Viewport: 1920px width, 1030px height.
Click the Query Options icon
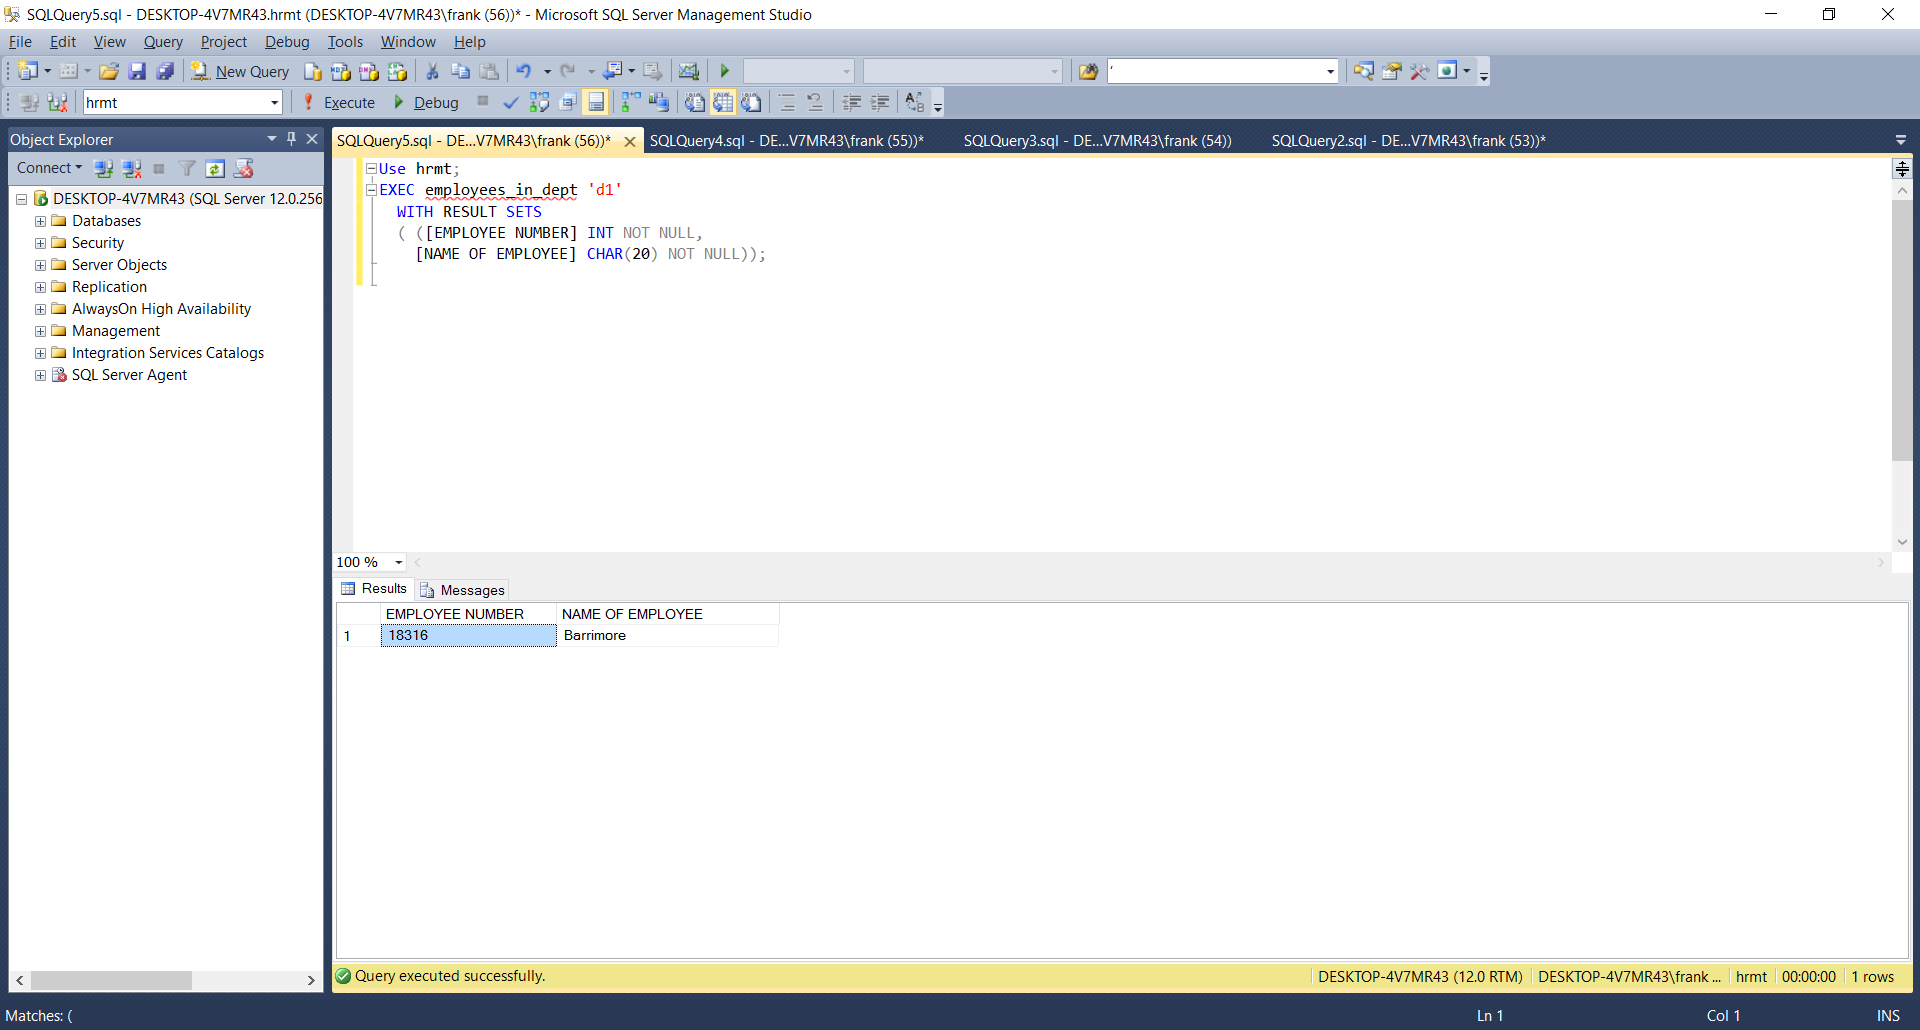567,102
